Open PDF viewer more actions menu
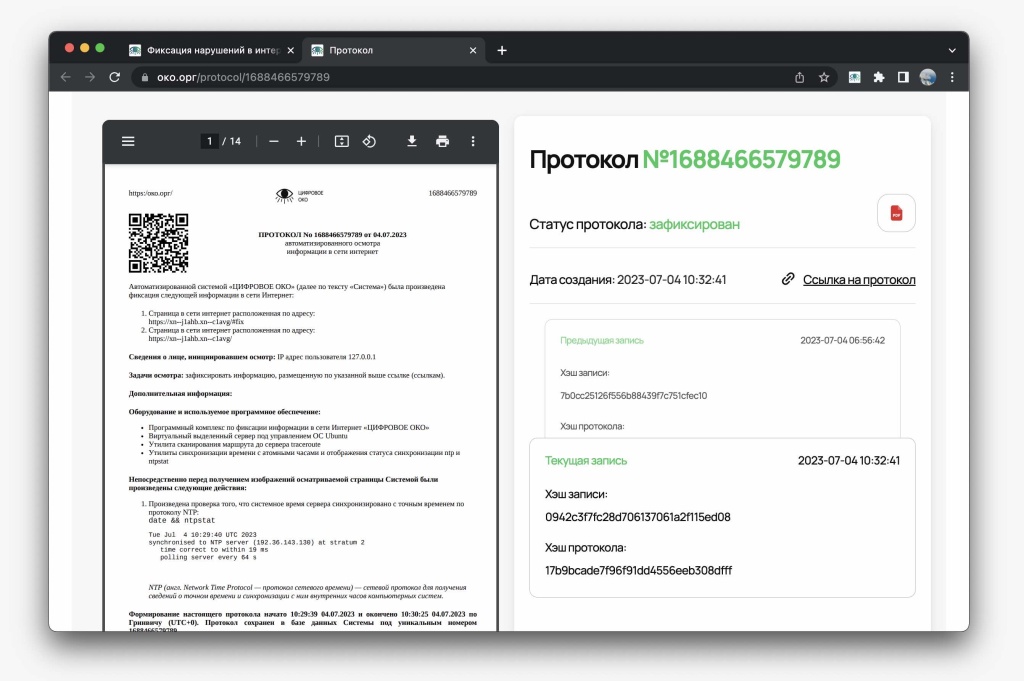Image resolution: width=1024 pixels, height=681 pixels. click(473, 141)
